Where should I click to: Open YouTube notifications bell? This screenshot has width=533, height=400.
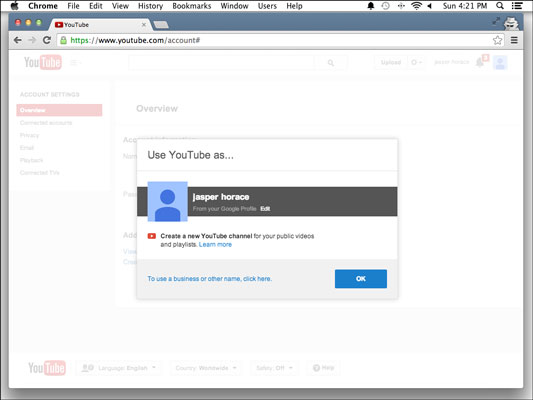click(x=481, y=62)
